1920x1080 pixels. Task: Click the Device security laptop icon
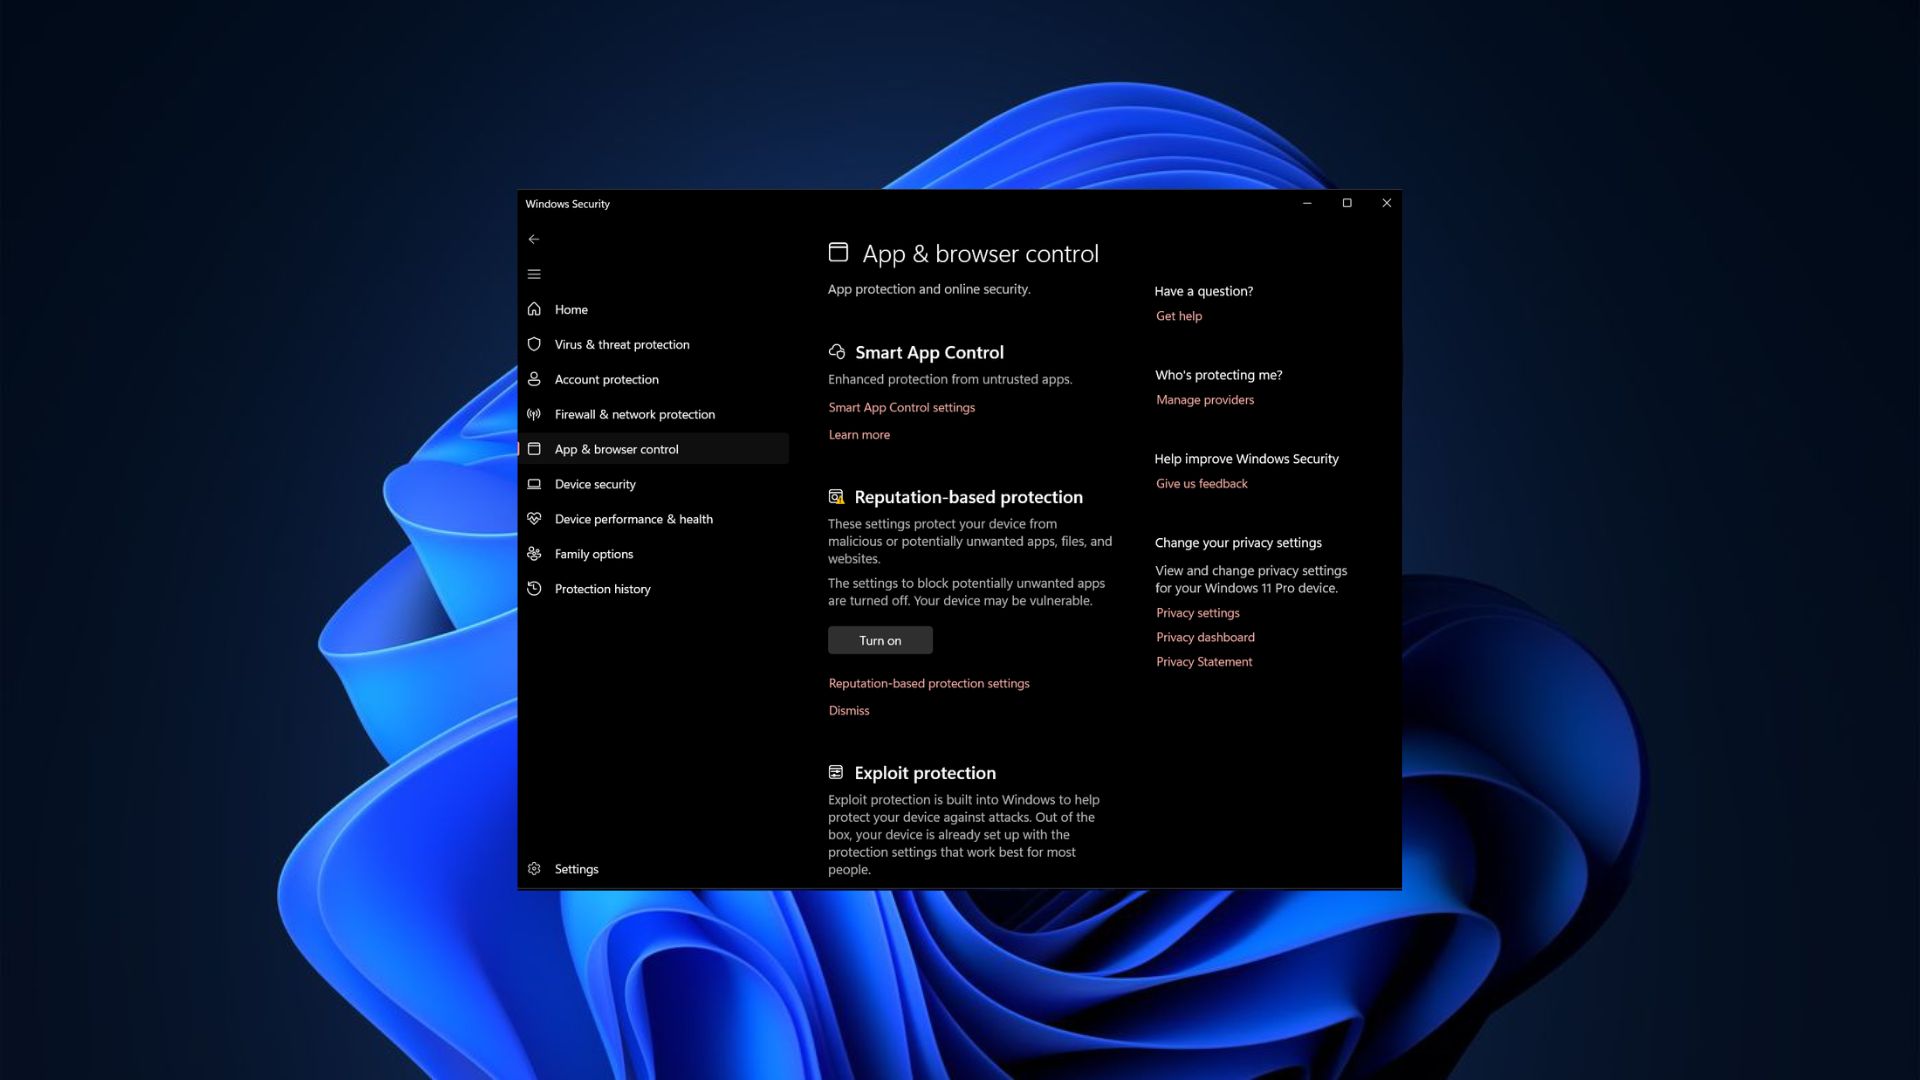pyautogui.click(x=534, y=484)
